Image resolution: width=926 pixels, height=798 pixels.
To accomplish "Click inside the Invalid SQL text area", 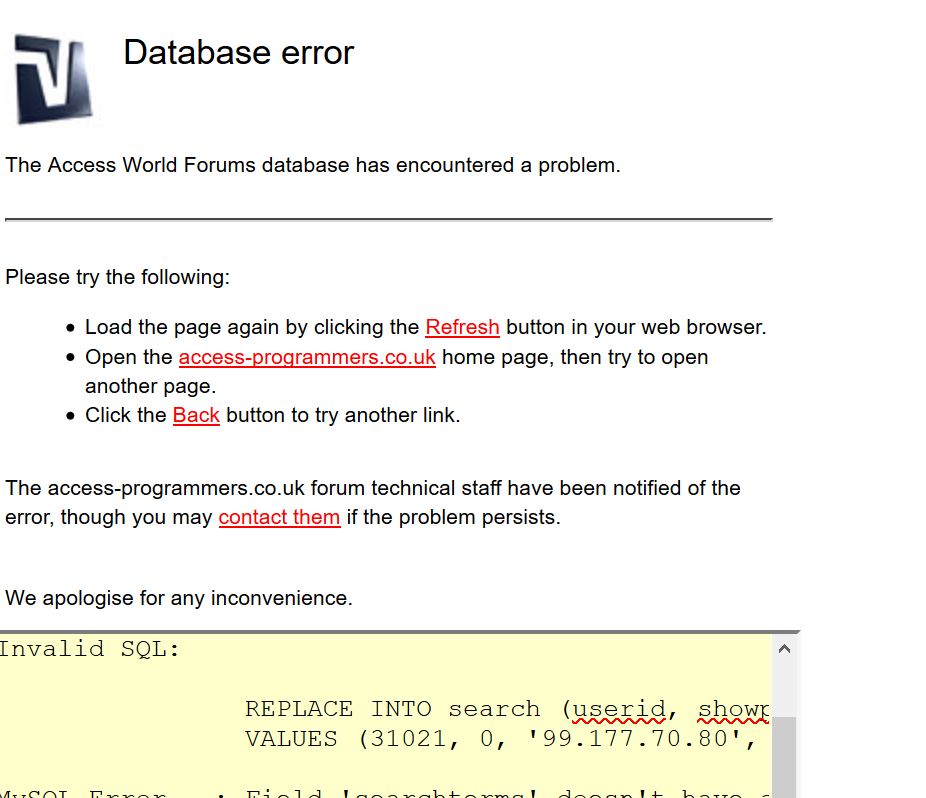I will tap(386, 716).
